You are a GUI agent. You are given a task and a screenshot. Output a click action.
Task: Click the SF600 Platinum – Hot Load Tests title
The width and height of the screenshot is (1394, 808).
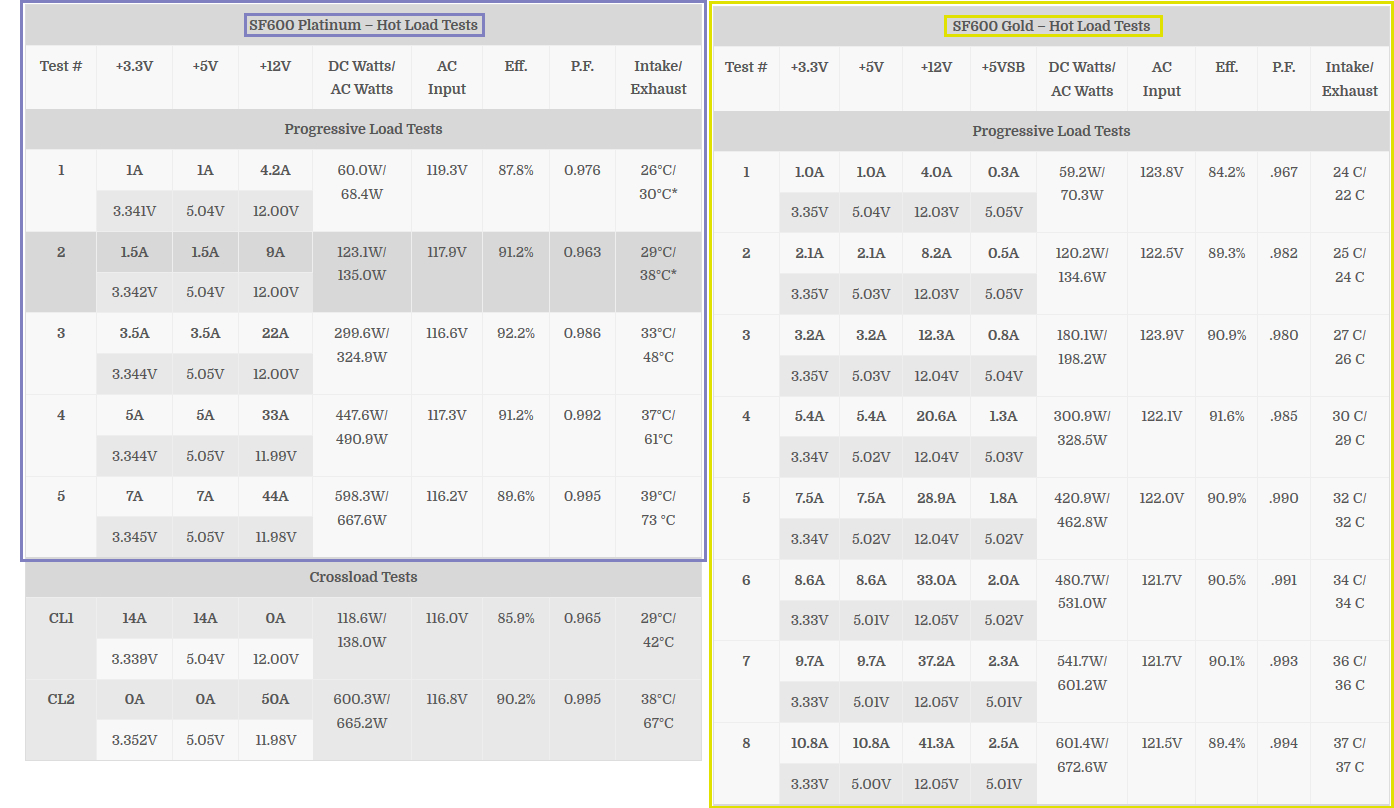tap(364, 25)
